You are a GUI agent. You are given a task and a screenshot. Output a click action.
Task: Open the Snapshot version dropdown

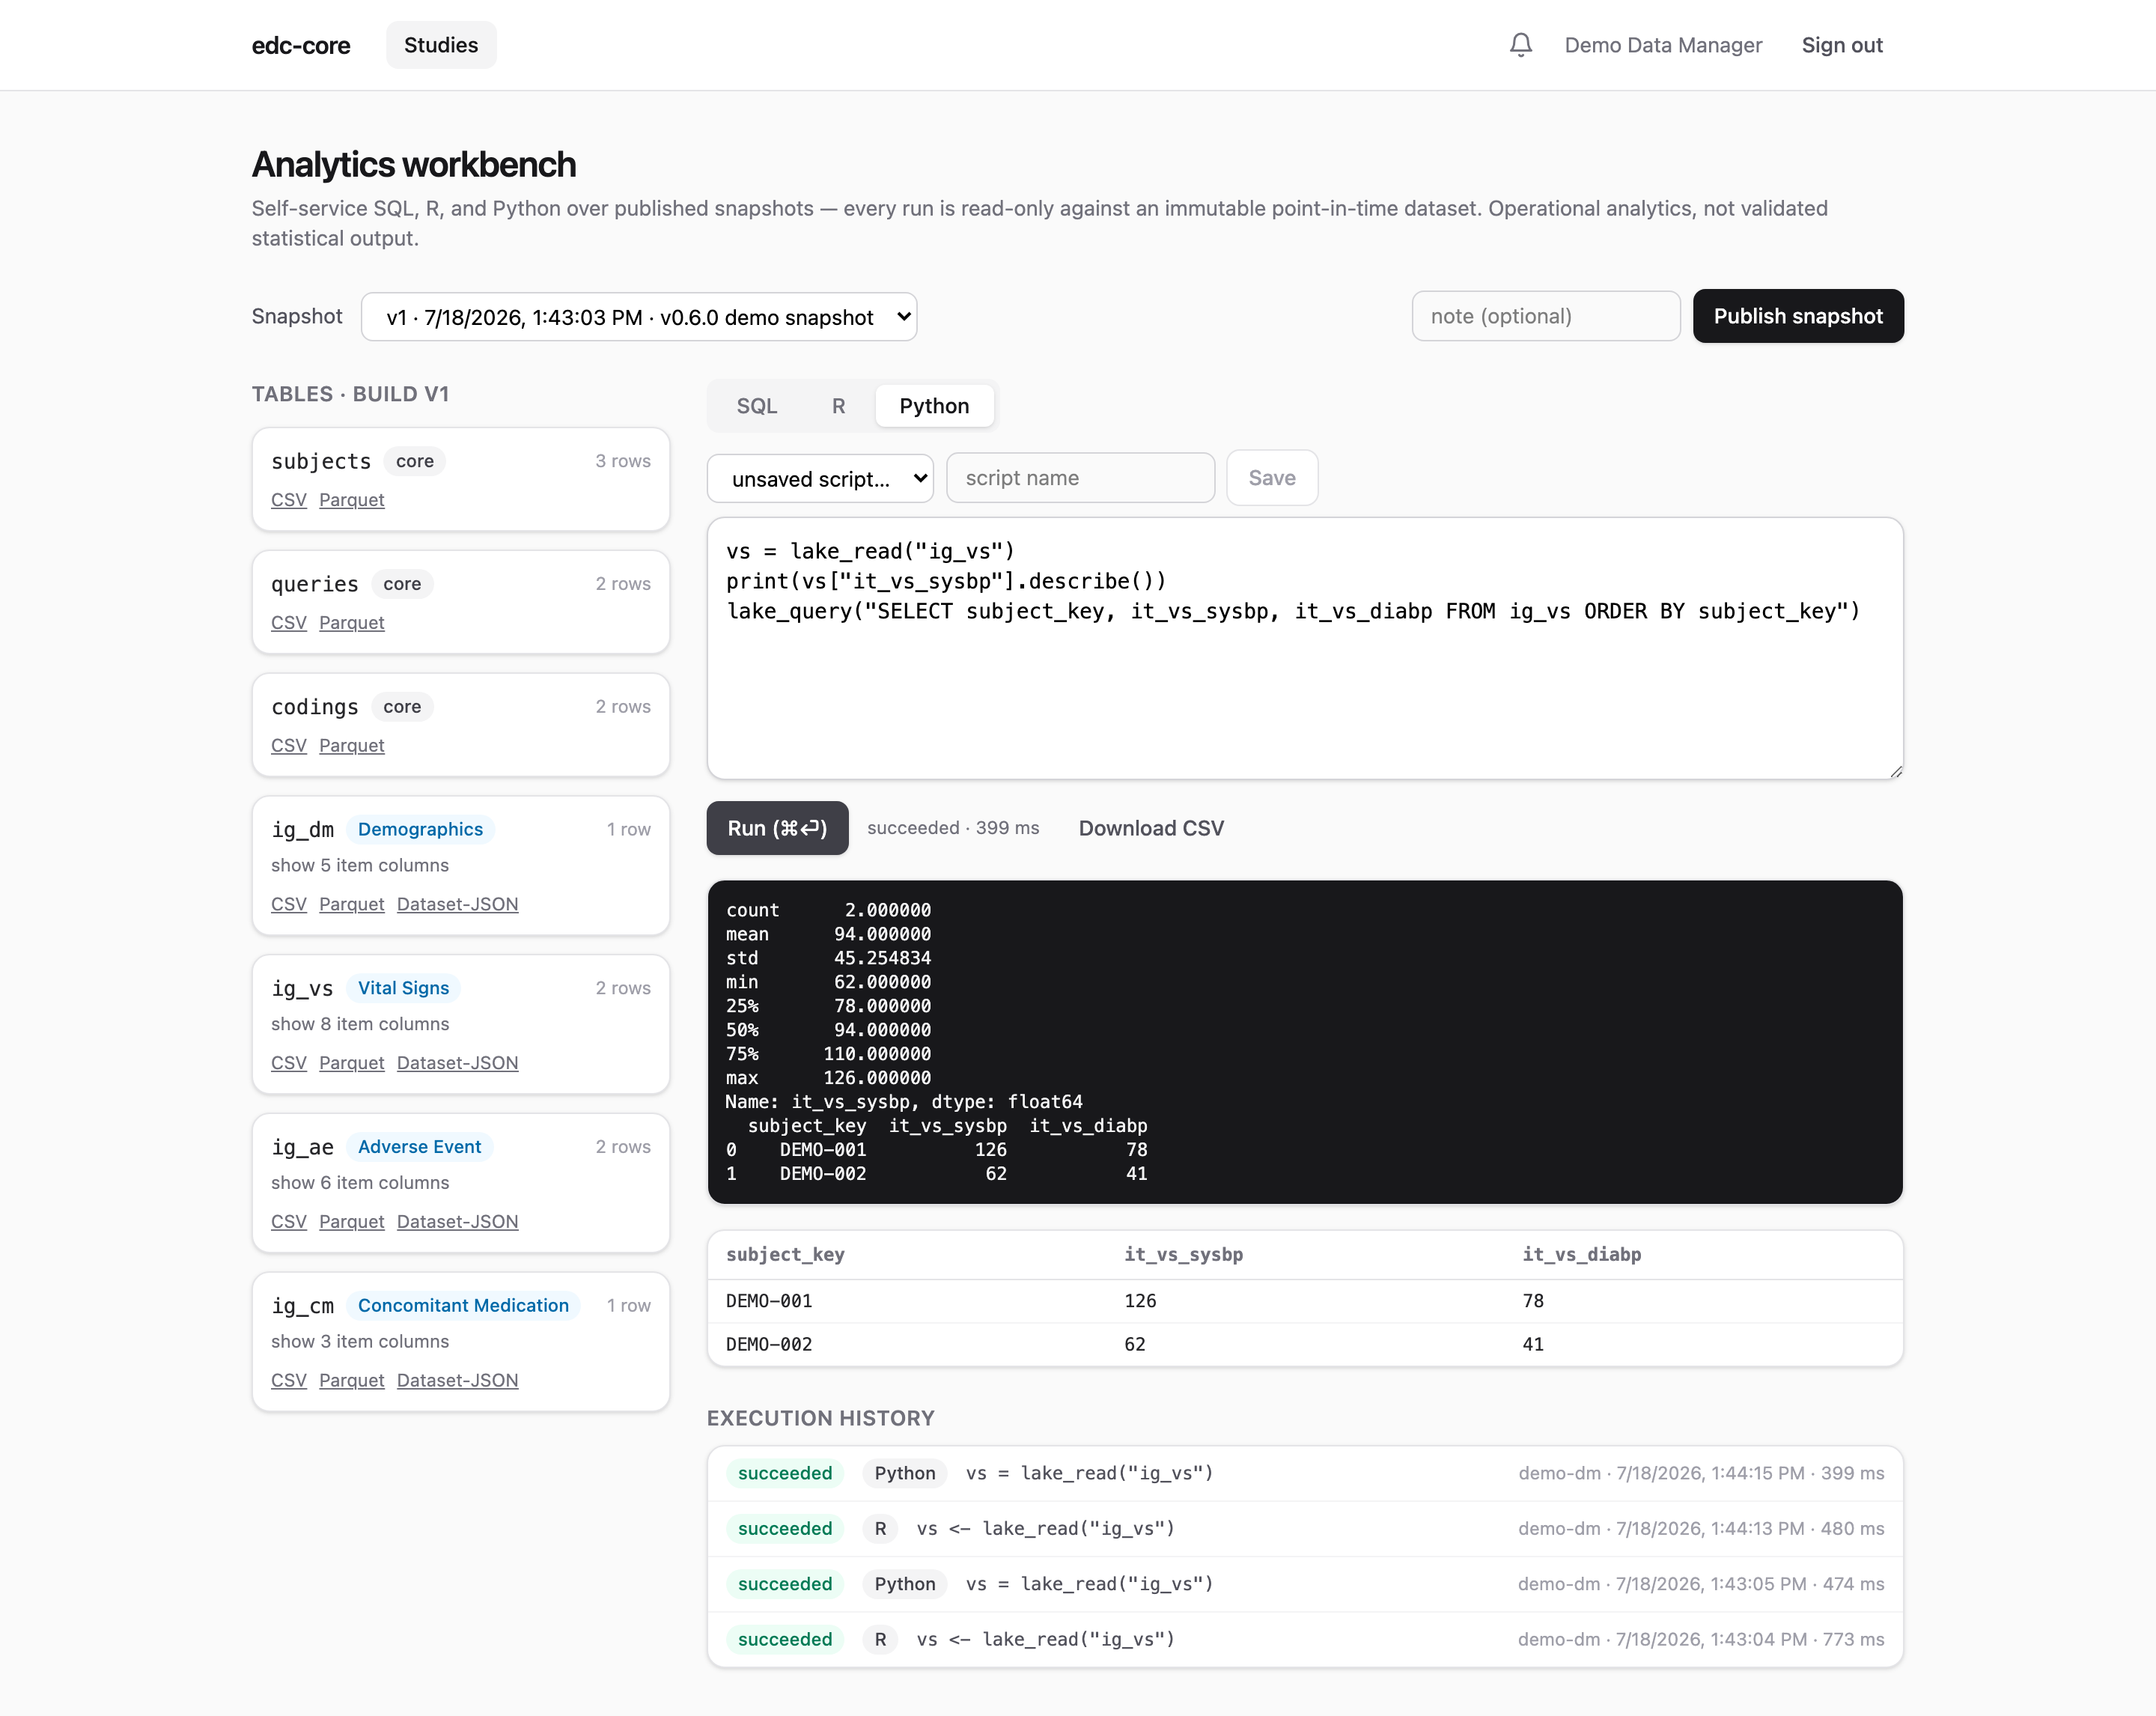[x=638, y=317]
